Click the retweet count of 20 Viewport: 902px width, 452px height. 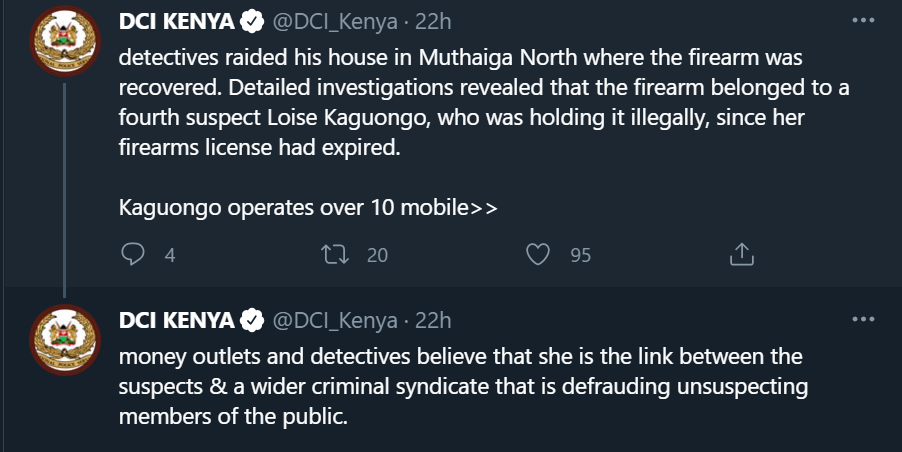(x=377, y=255)
